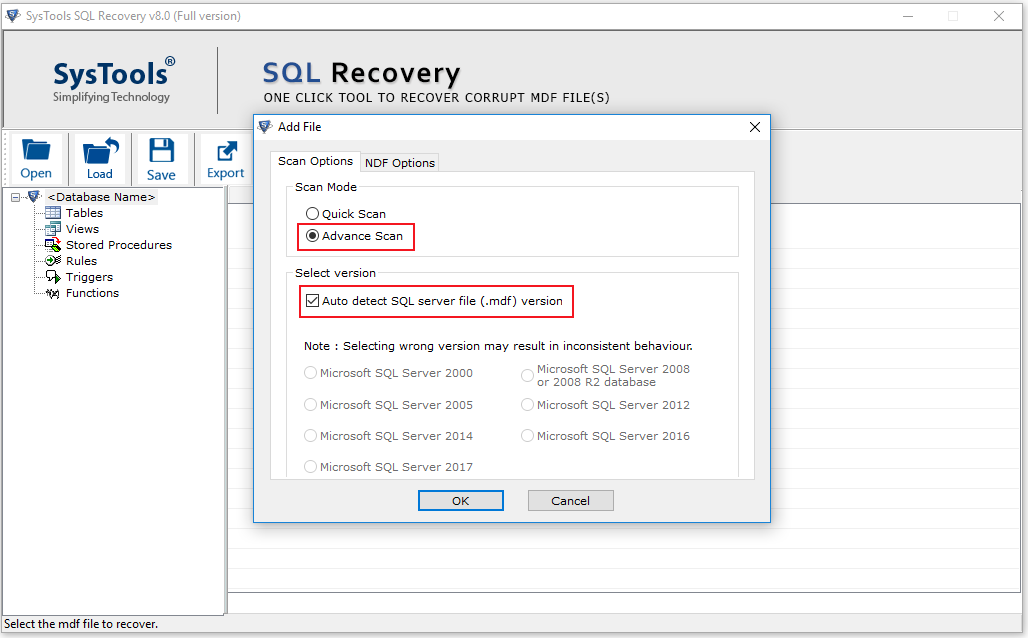The width and height of the screenshot is (1028, 638).
Task: Uncheck Auto detect SQL server file version
Action: pyautogui.click(x=313, y=301)
